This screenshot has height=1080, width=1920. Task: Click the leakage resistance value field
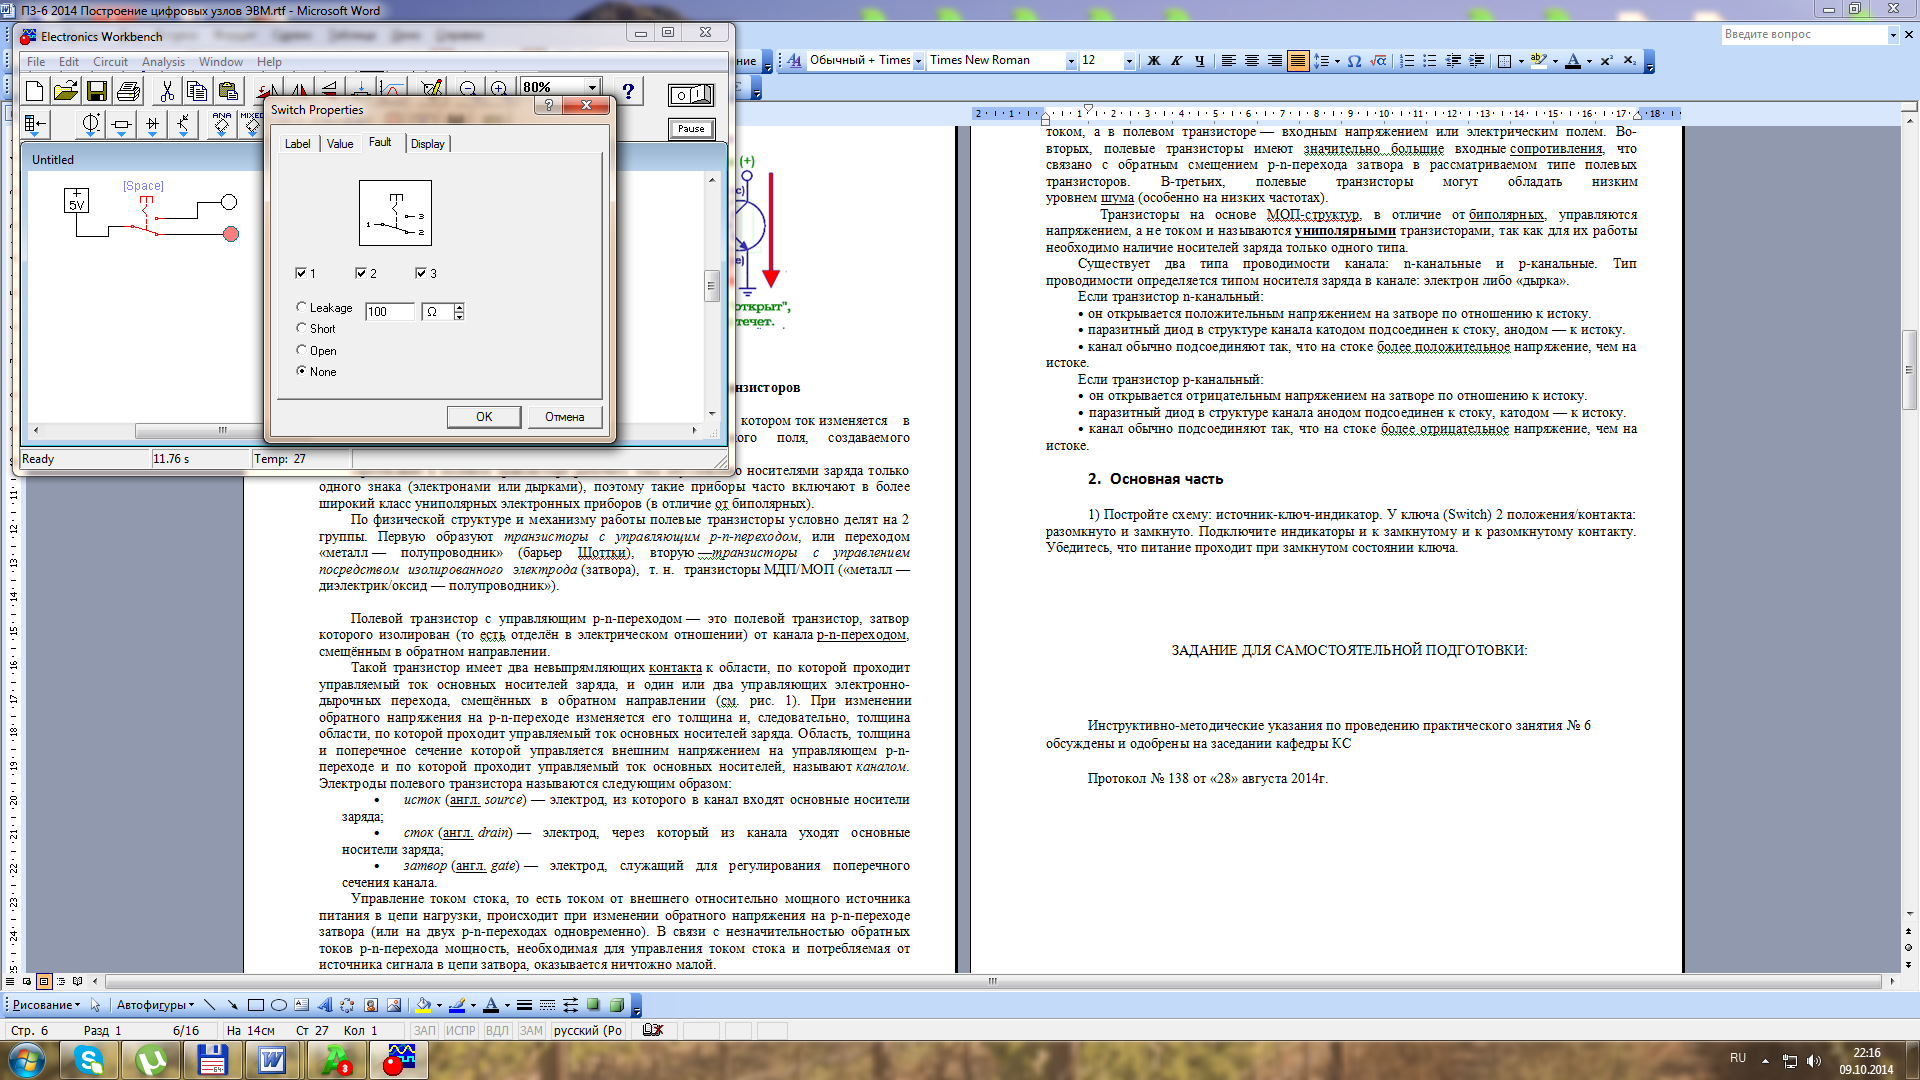pos(389,312)
